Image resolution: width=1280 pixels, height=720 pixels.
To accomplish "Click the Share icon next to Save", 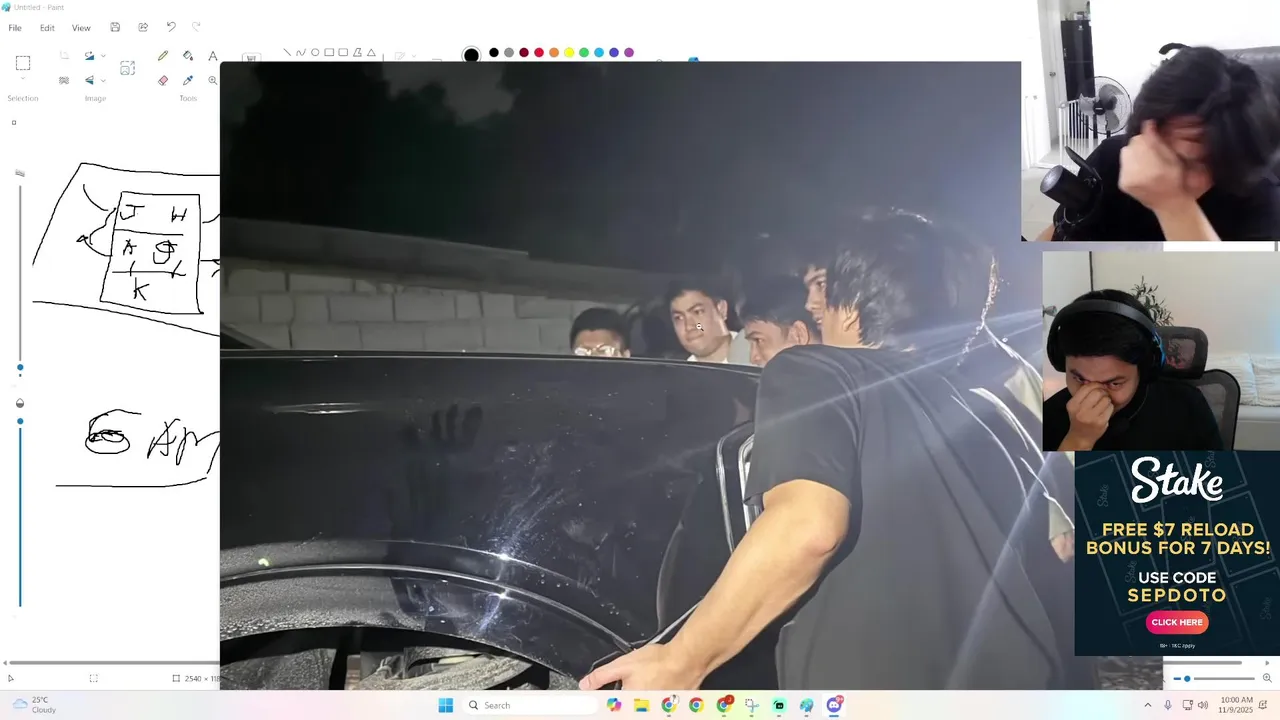I will tap(143, 27).
